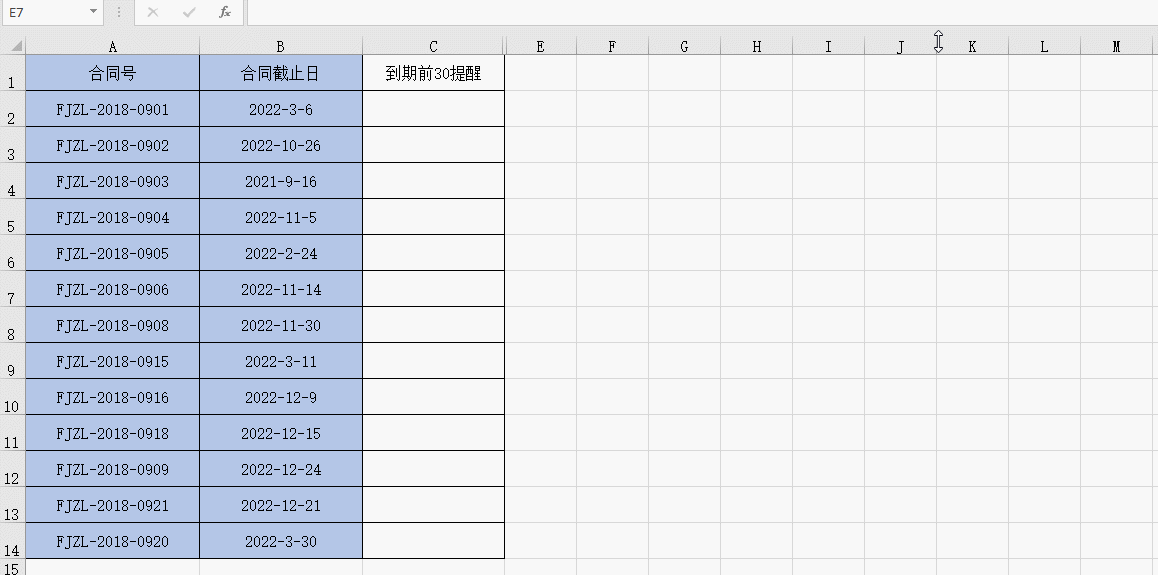The image size is (1158, 575).
Task: Click header cell 合同截止日
Action: point(281,73)
